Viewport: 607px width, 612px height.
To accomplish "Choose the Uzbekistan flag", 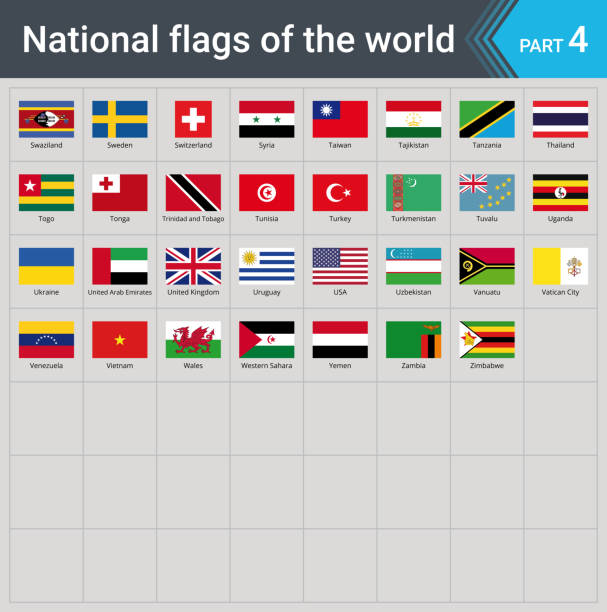I will coord(413,266).
